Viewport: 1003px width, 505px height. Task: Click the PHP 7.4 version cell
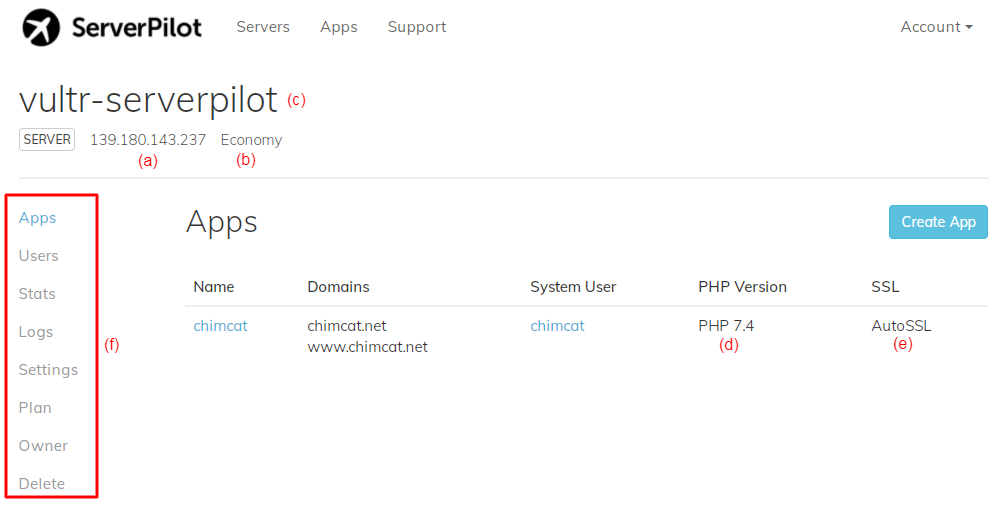pos(726,326)
